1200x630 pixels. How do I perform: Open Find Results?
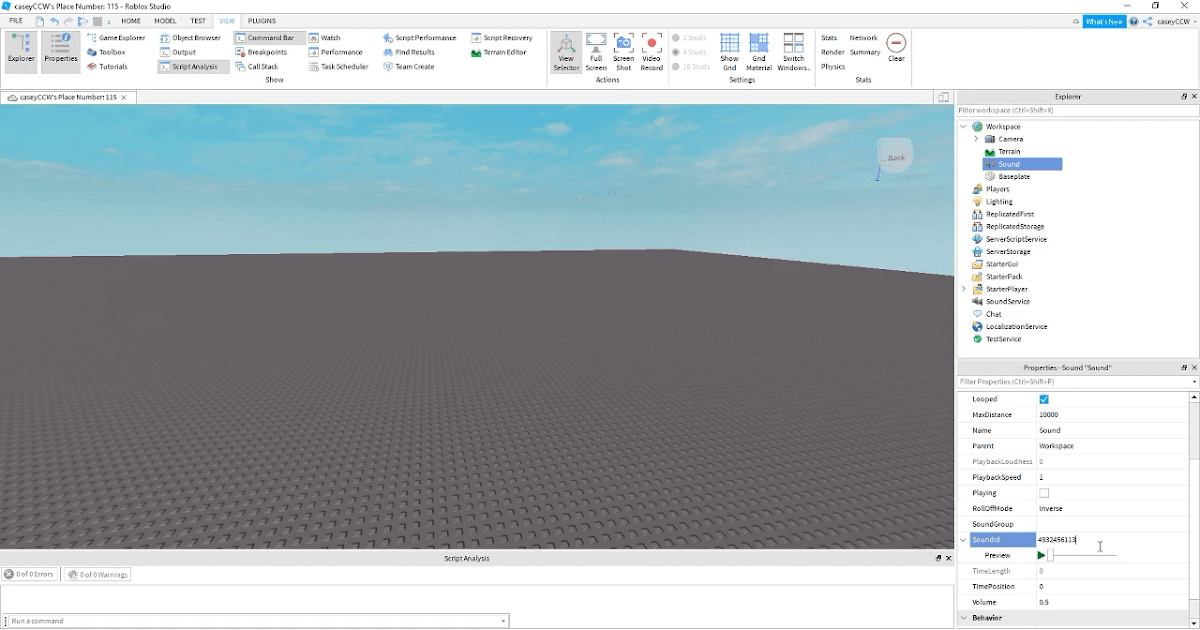tap(408, 52)
